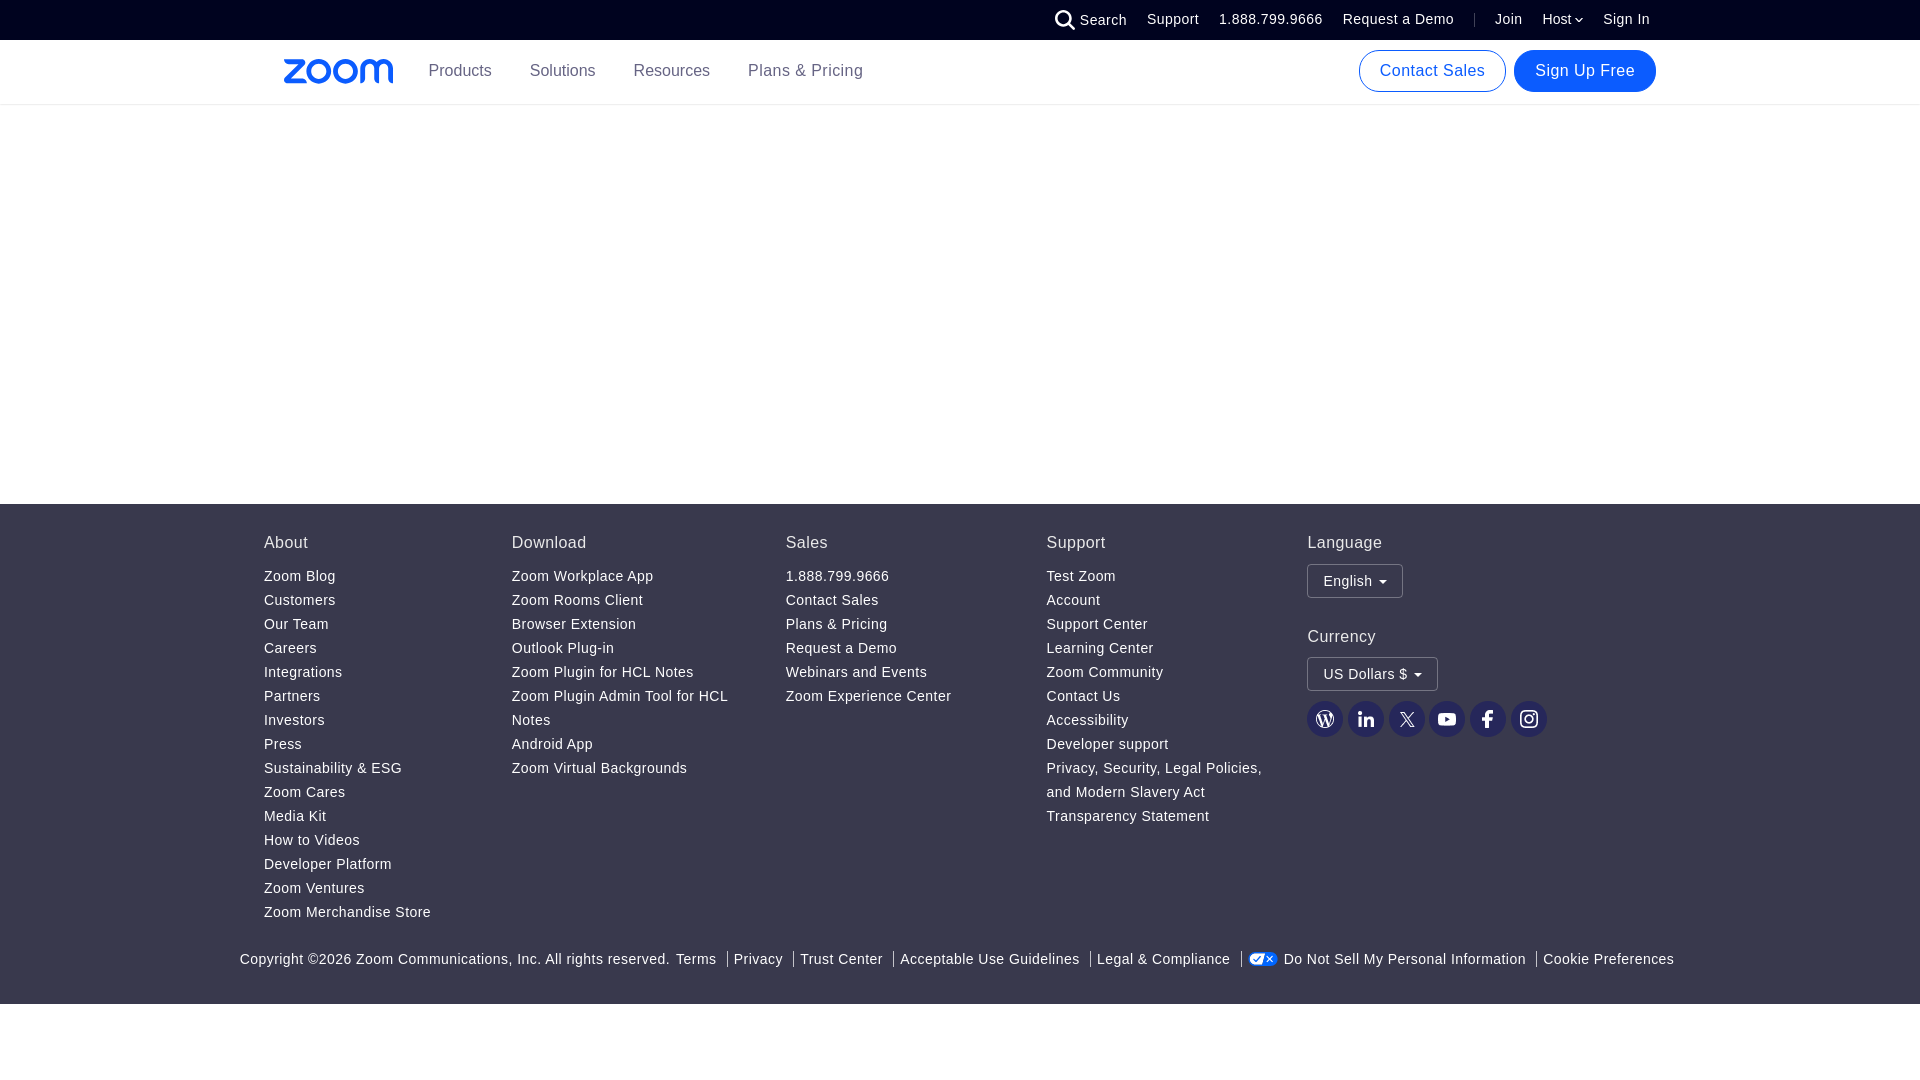Go to Plans & Pricing in navigation
The image size is (1920, 1080).
(805, 71)
